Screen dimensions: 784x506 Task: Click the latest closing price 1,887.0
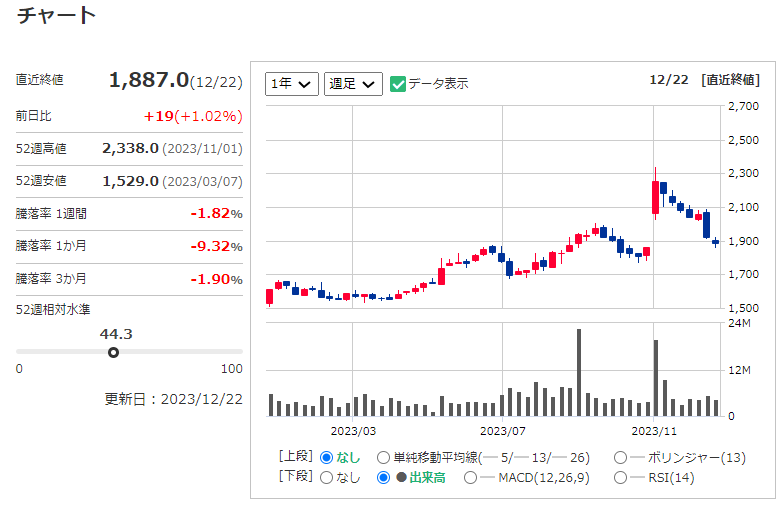(x=148, y=79)
